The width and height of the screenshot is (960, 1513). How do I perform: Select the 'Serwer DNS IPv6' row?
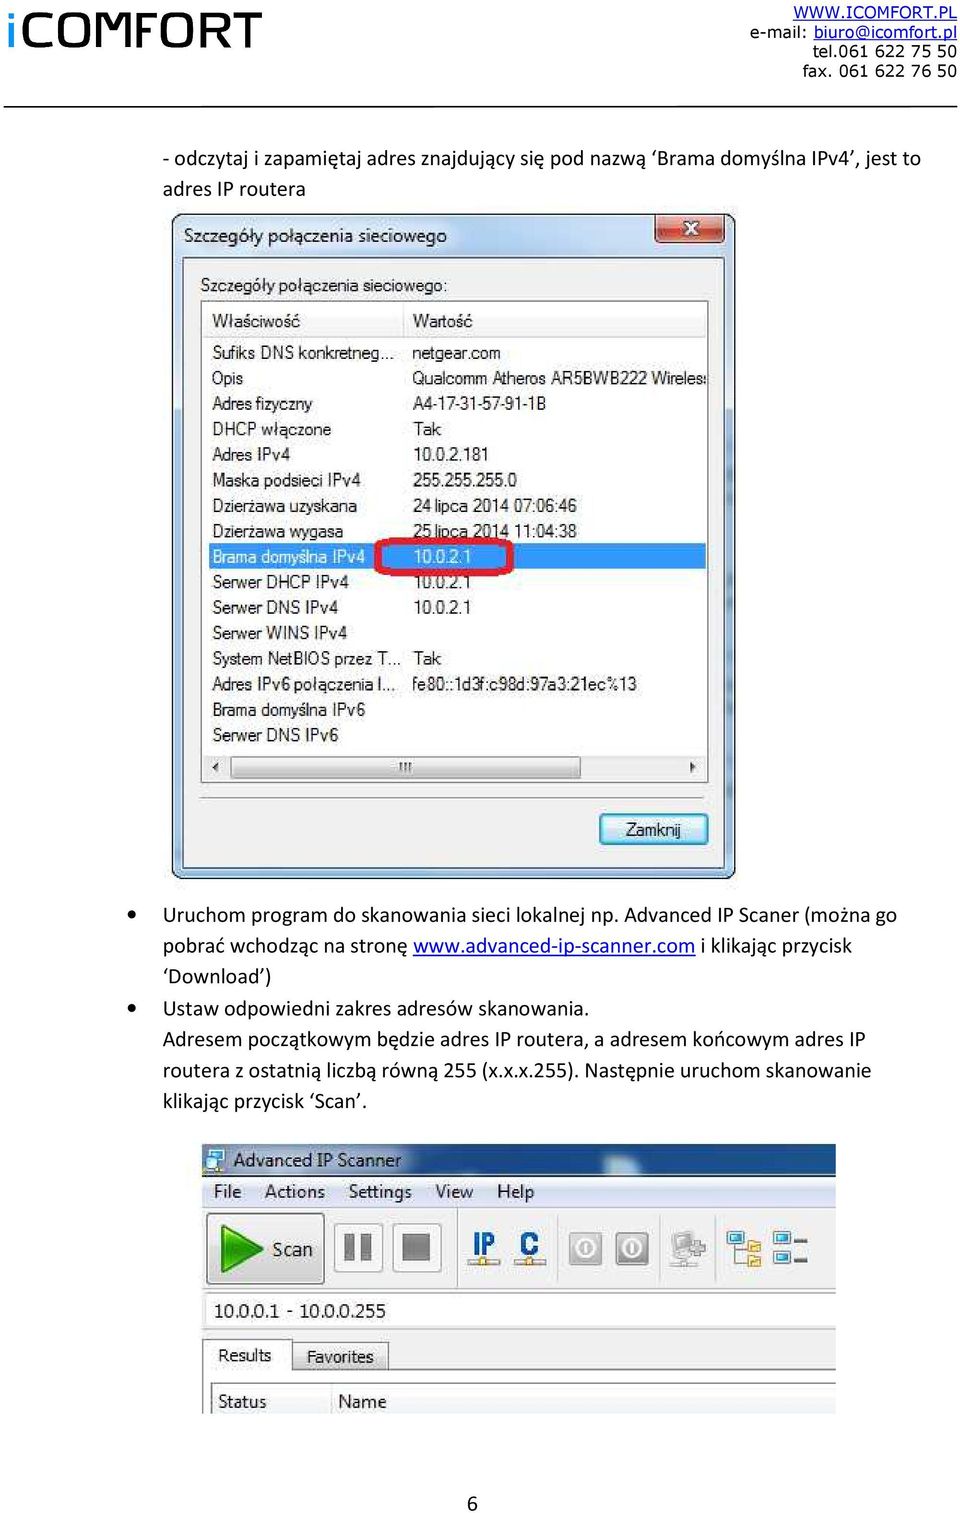(x=455, y=735)
